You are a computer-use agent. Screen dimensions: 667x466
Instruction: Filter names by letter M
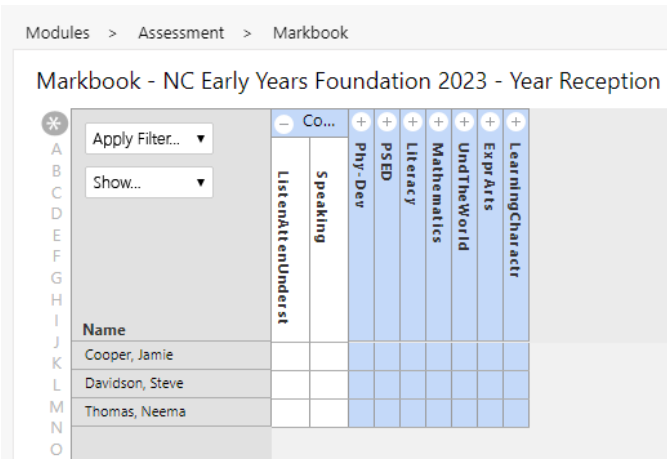(x=56, y=406)
